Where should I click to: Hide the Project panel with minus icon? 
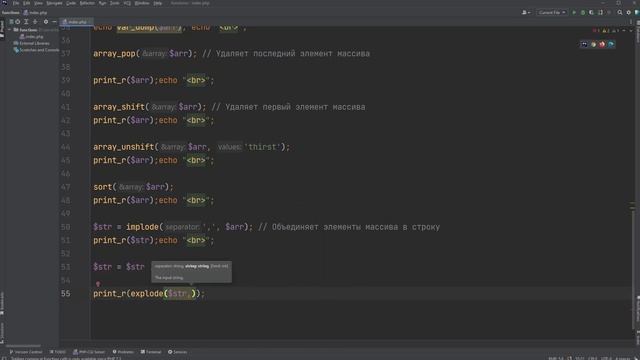54,22
